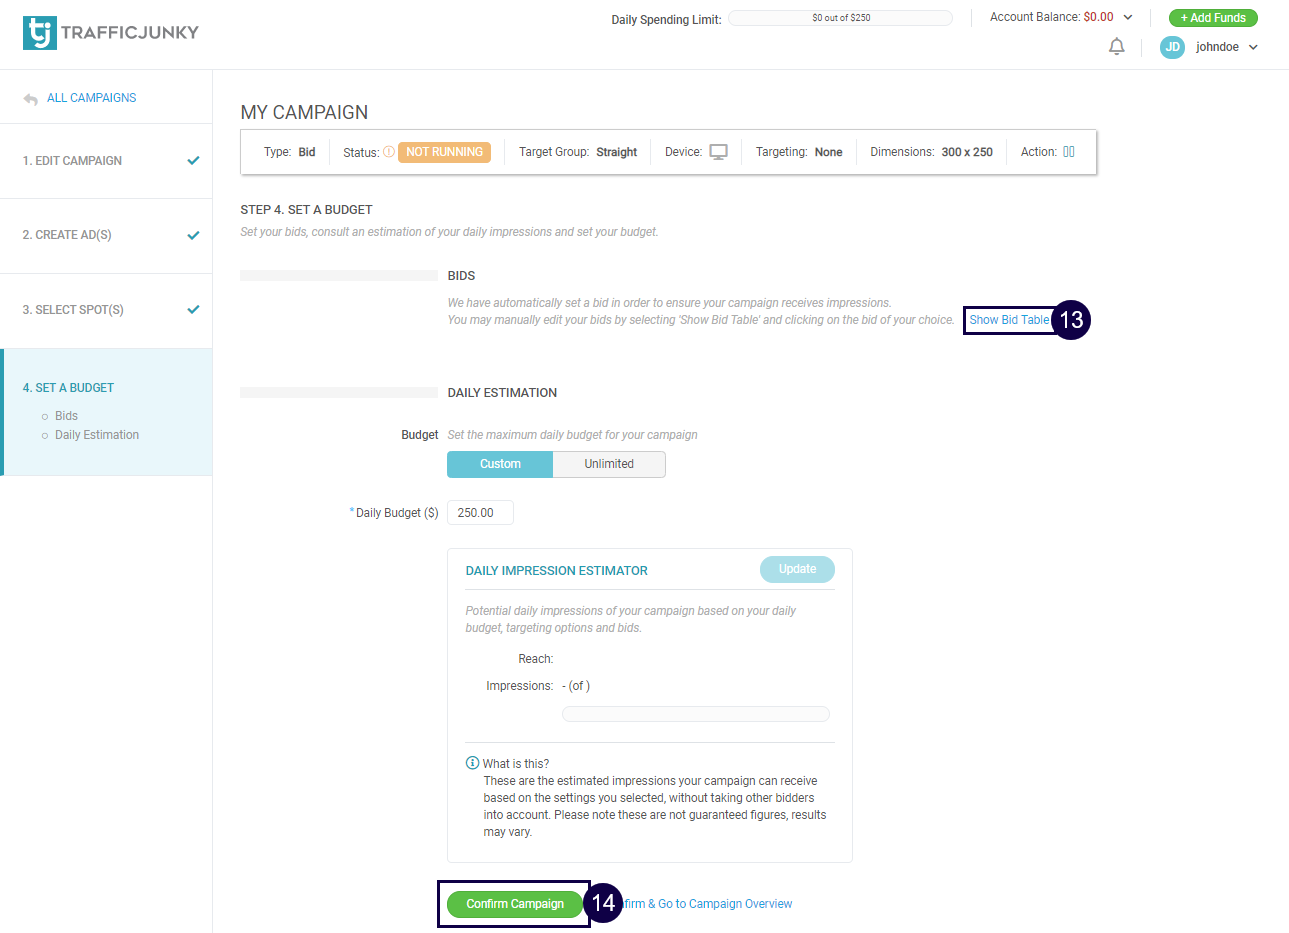Viewport: 1289px width, 933px height.
Task: Click the Add Funds button
Action: pyautogui.click(x=1213, y=18)
